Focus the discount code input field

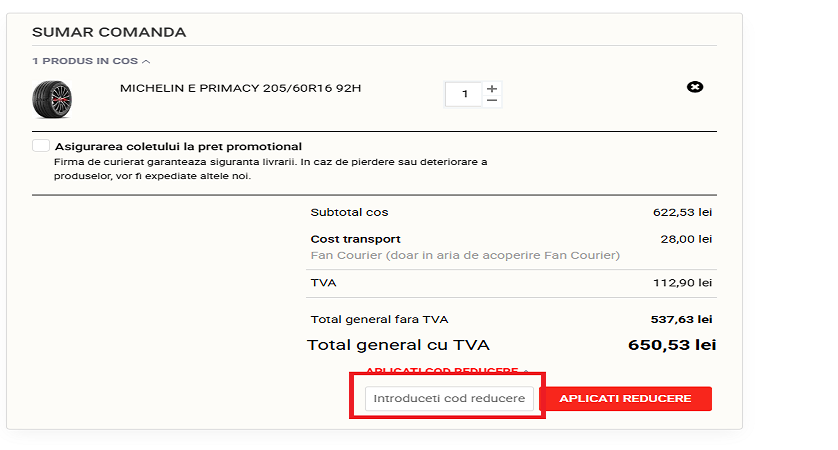(x=449, y=399)
